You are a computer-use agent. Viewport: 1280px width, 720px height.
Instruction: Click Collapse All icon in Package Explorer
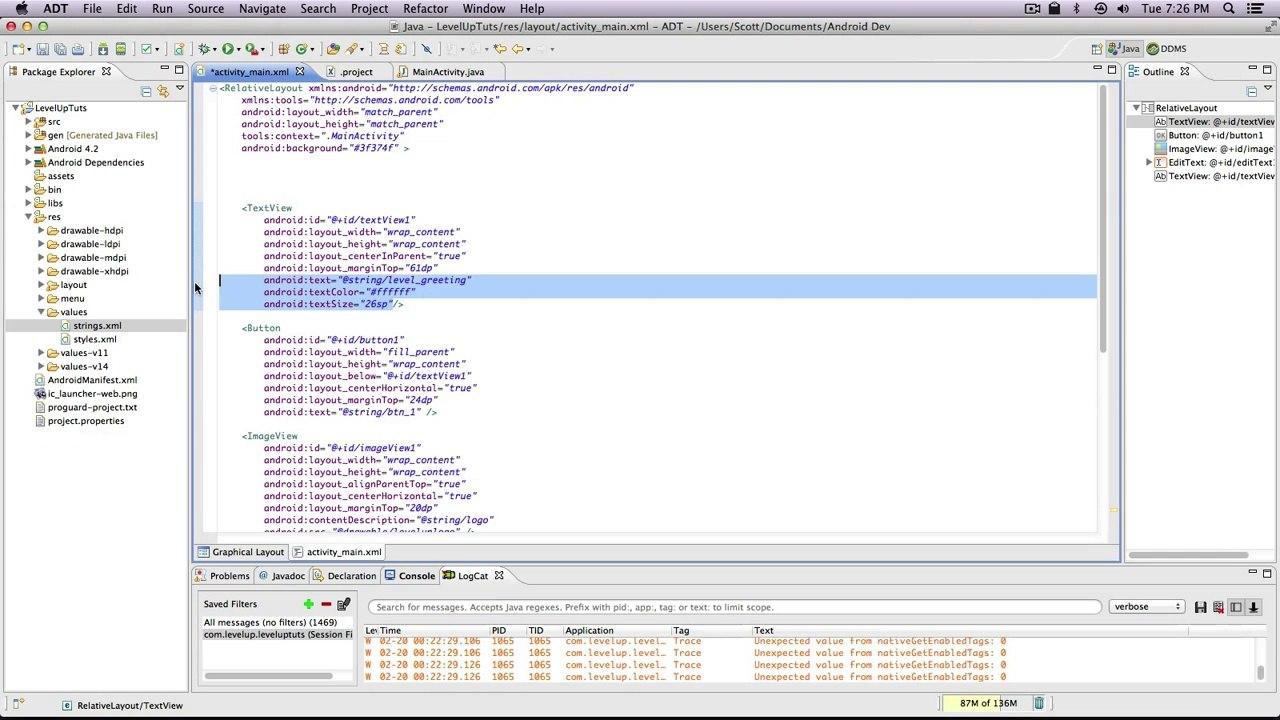coord(146,91)
